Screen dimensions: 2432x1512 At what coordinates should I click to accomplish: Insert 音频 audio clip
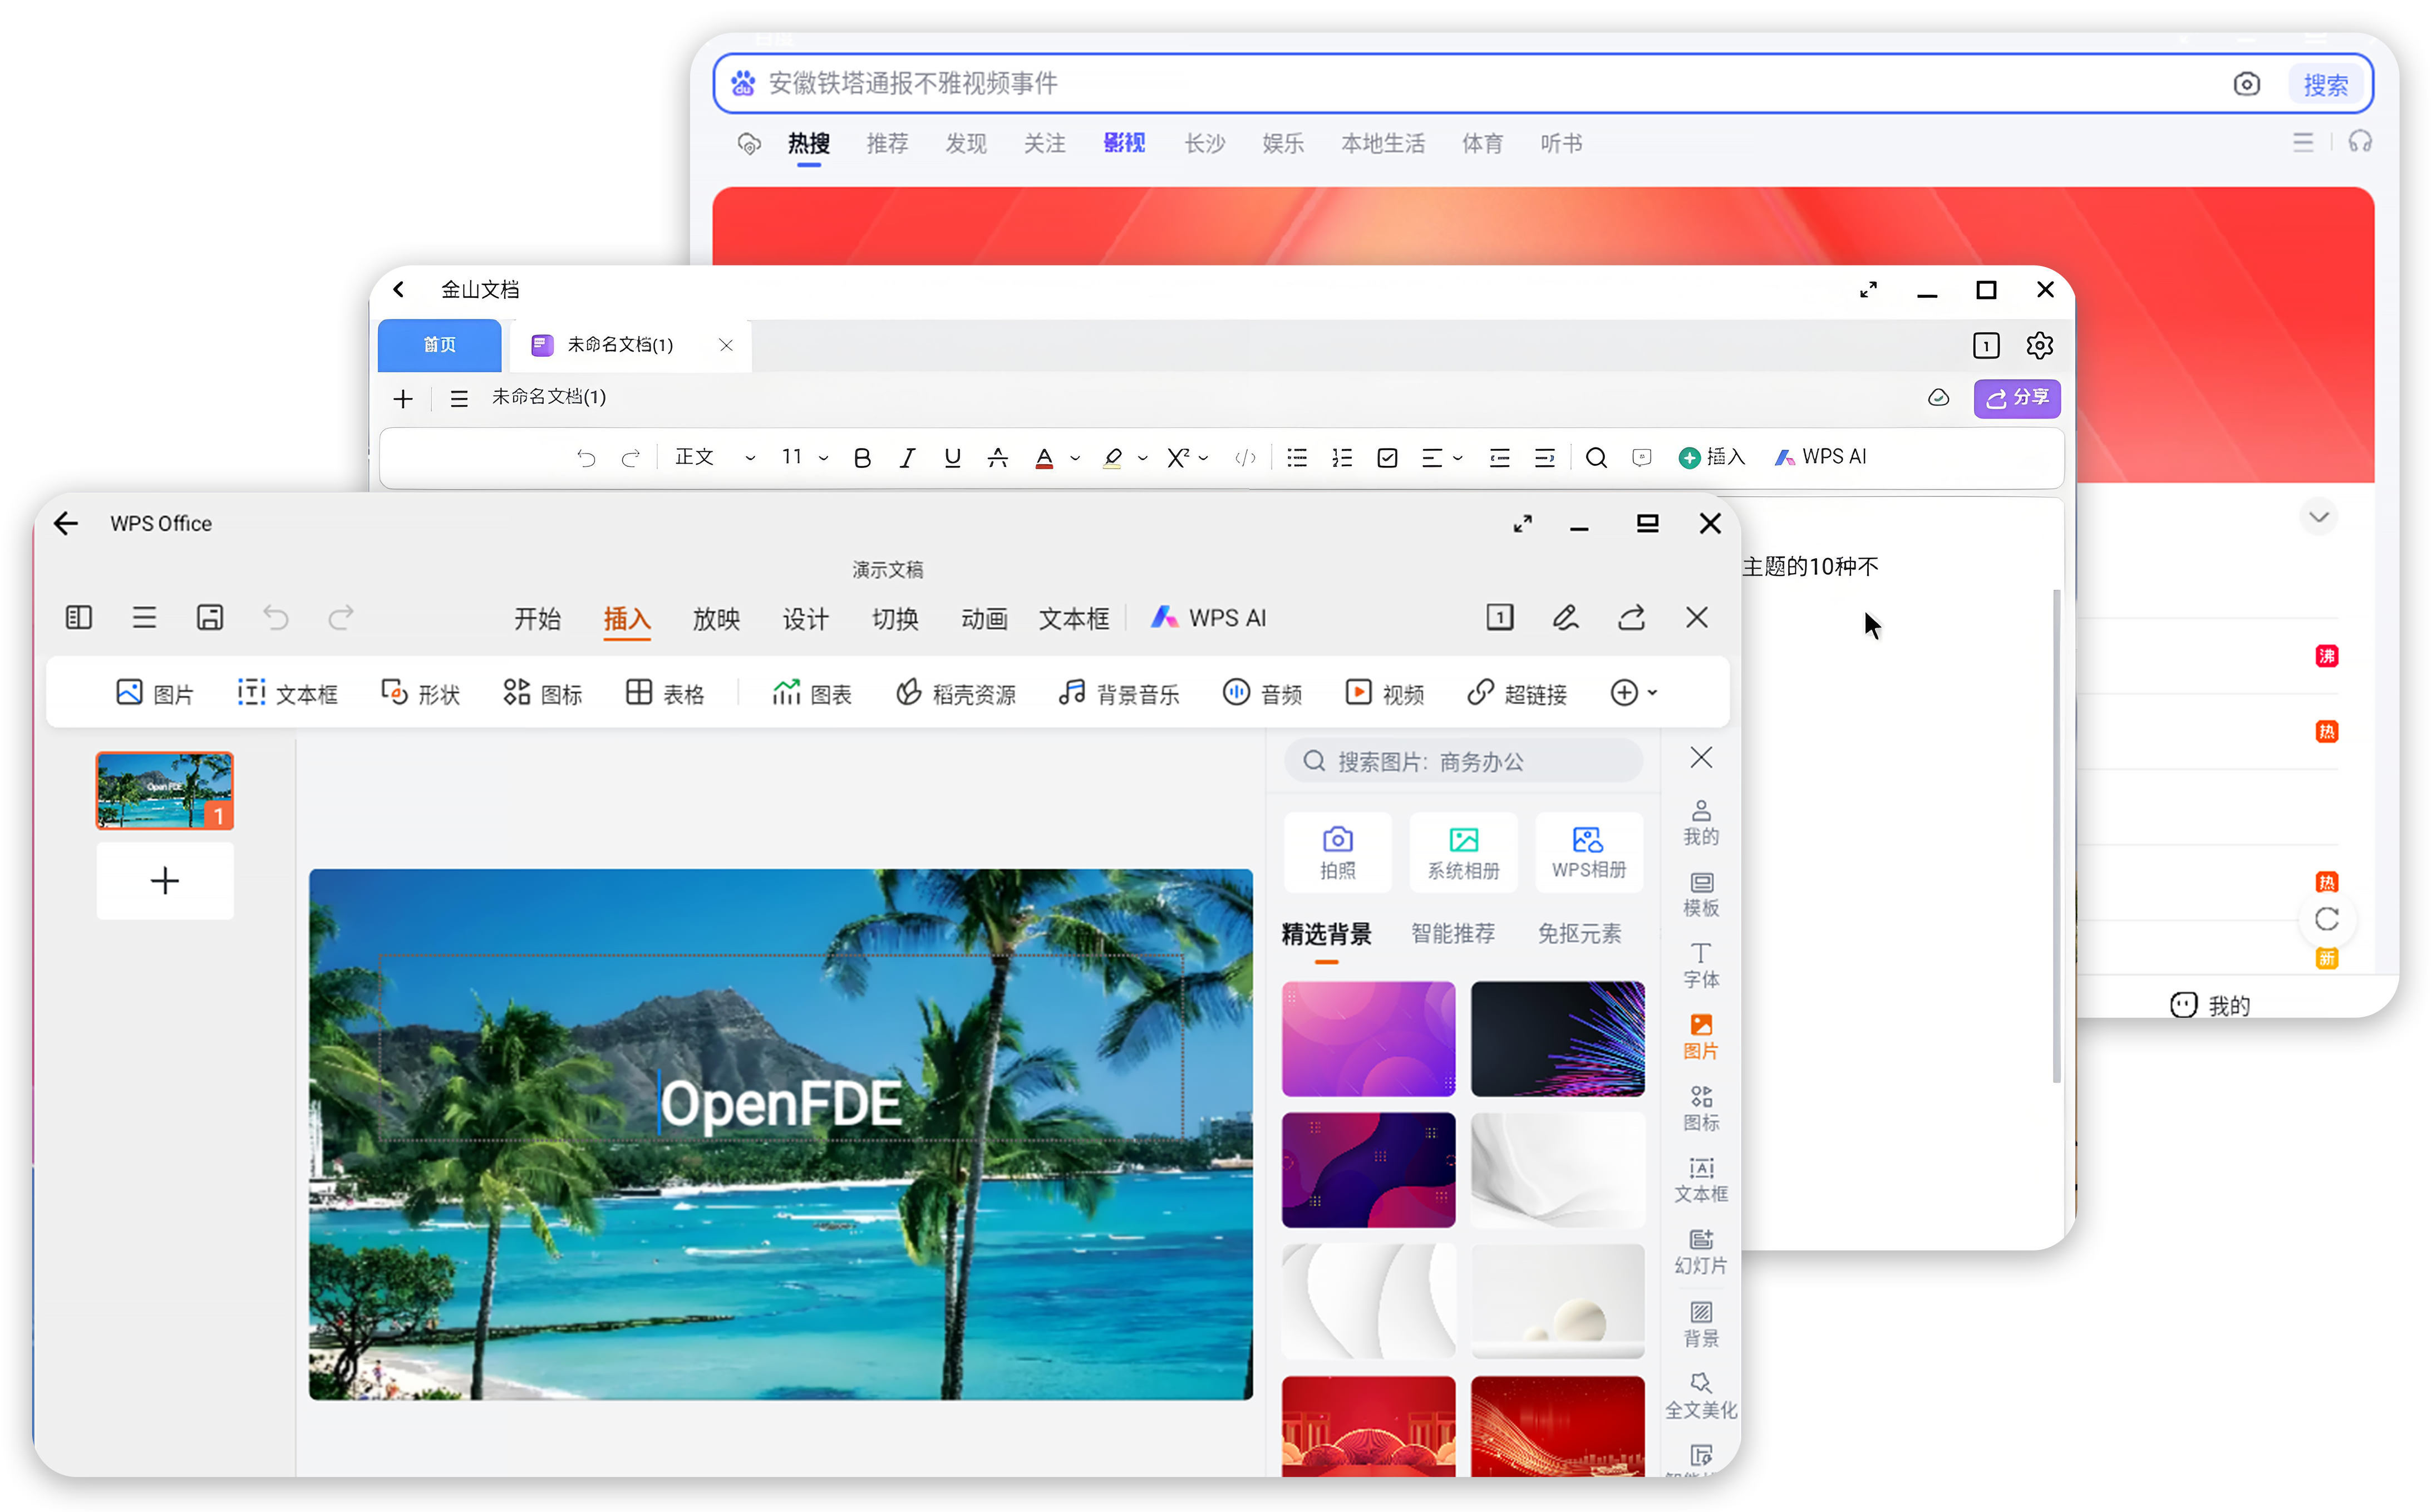1263,693
